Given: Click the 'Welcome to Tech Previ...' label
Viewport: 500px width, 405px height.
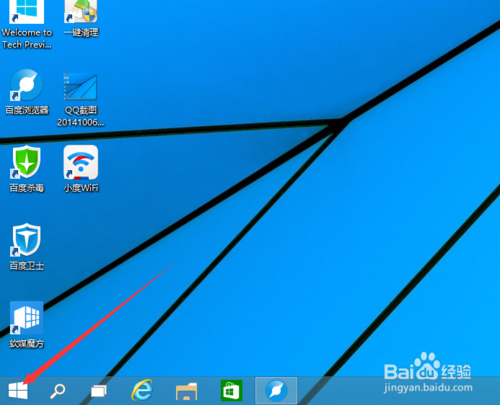Looking at the screenshot, I should (x=27, y=39).
